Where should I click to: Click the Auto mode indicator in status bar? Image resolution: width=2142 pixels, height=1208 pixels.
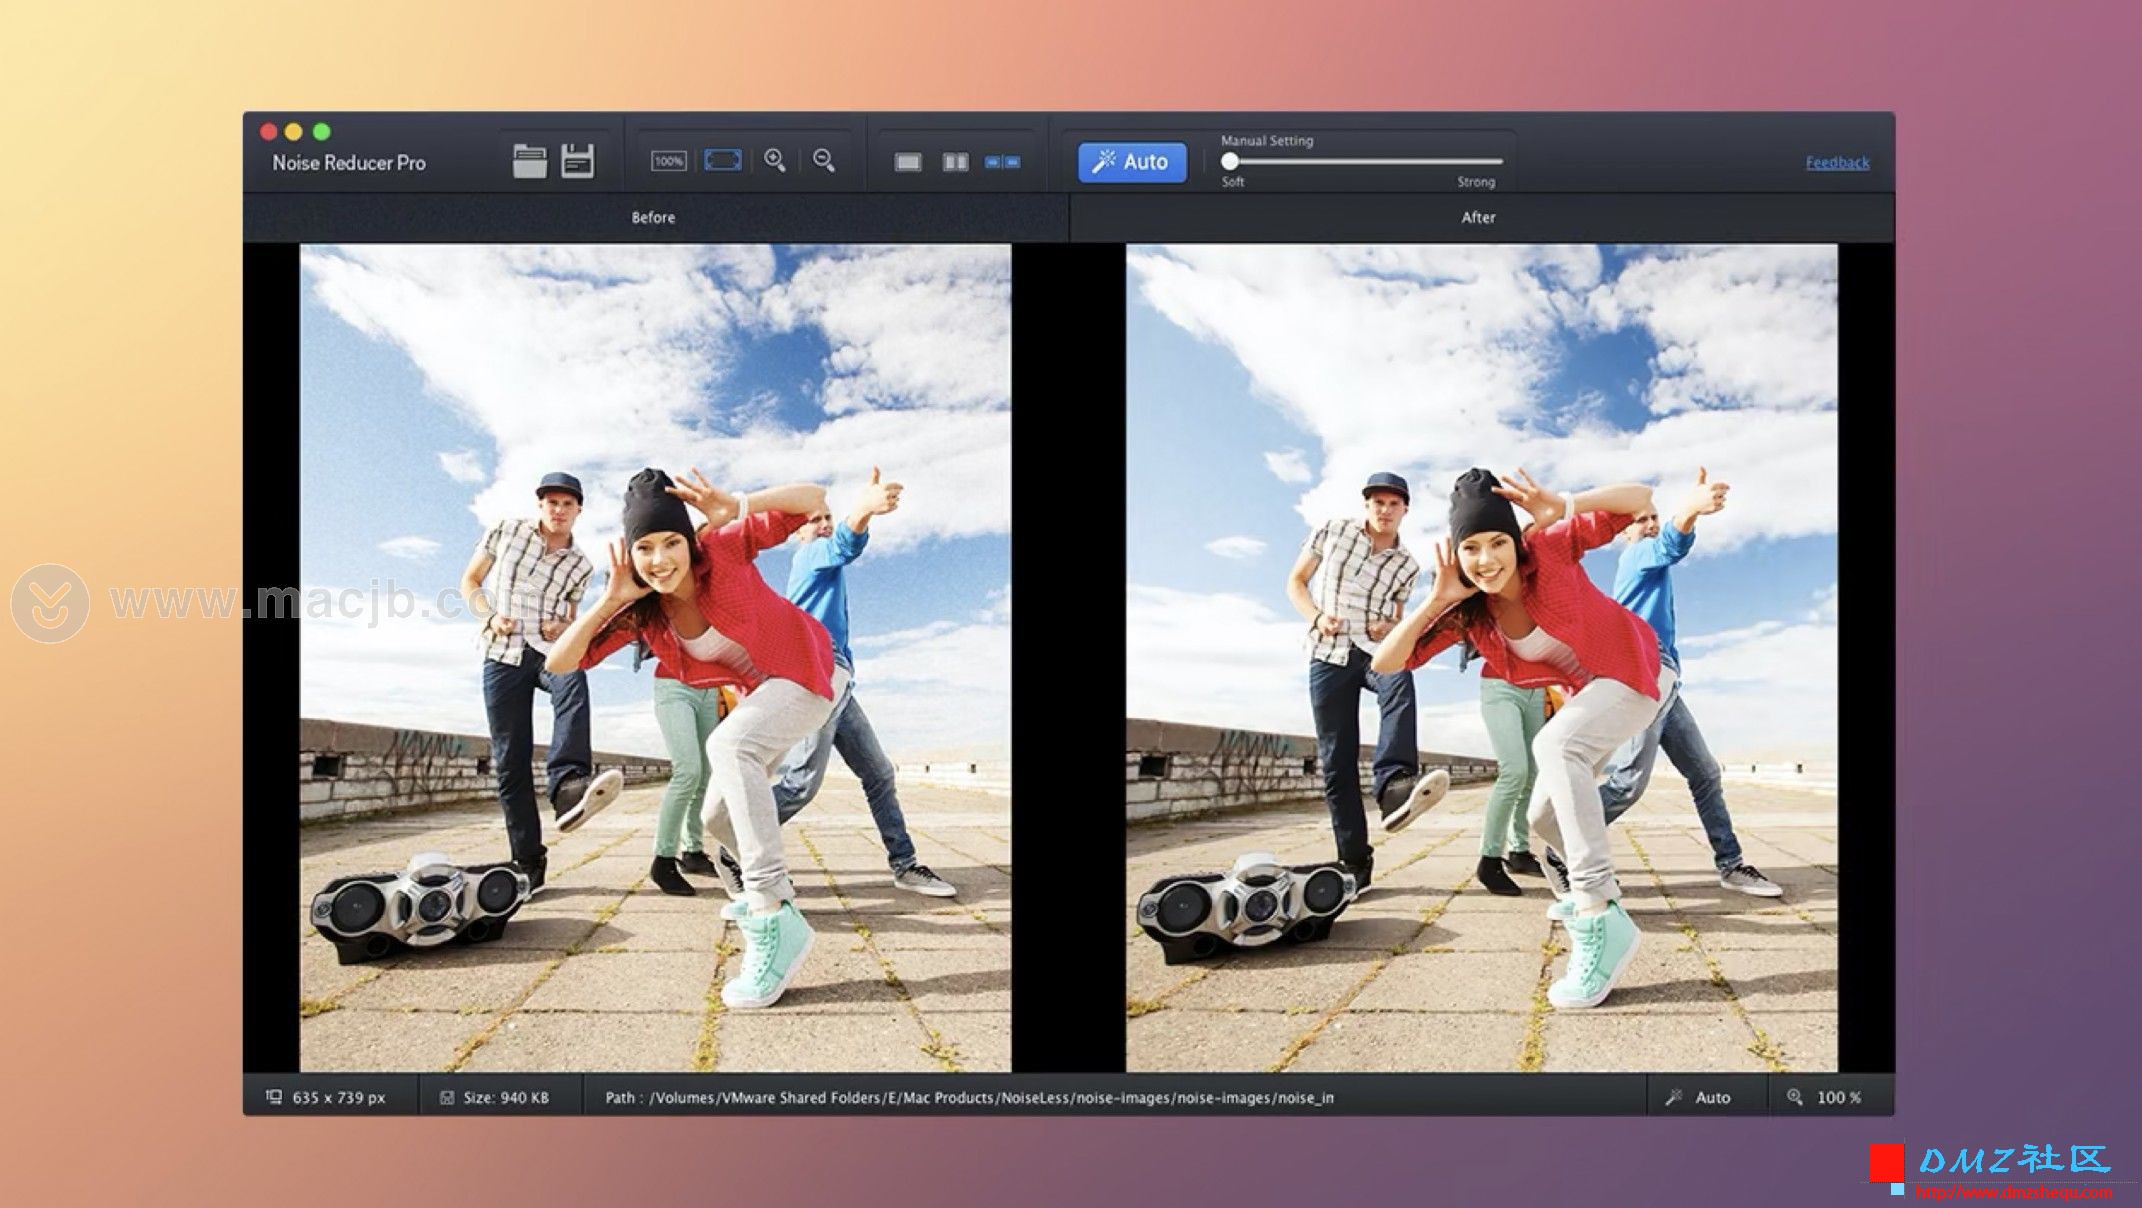coord(1712,1098)
